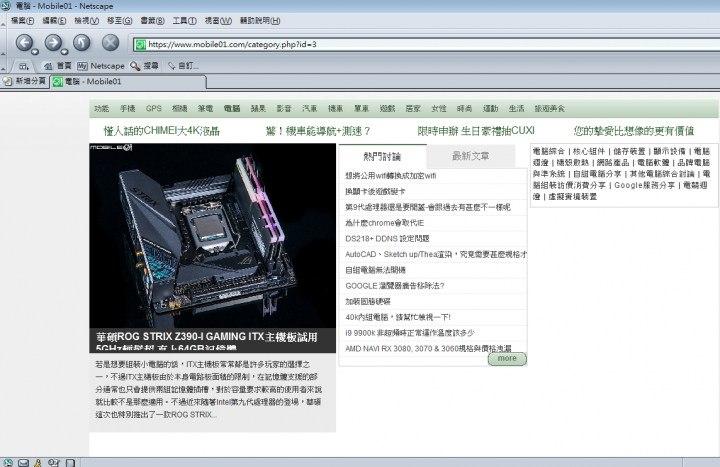Open the 檢視(V) menu
This screenshot has width=720, height=467.
pos(87,21)
